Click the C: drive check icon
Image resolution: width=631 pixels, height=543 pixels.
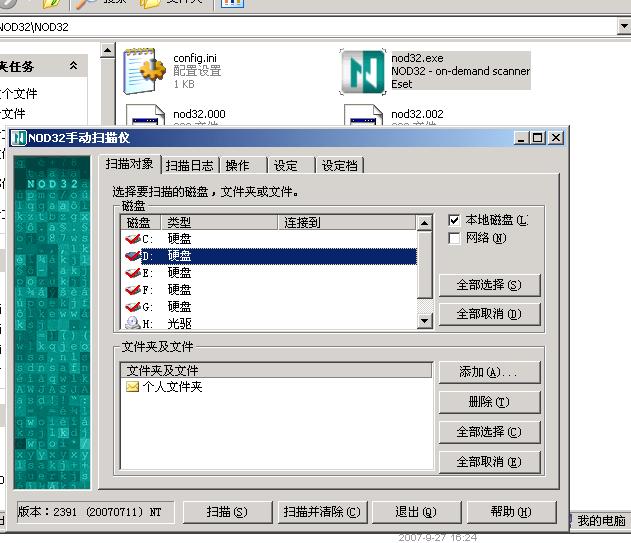[x=133, y=239]
